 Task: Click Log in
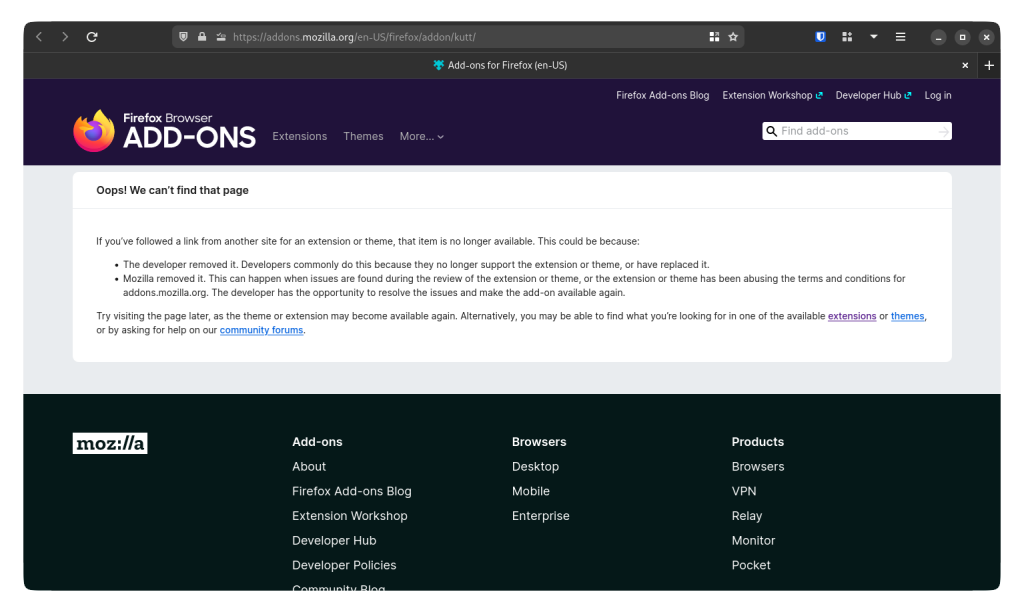(938, 95)
